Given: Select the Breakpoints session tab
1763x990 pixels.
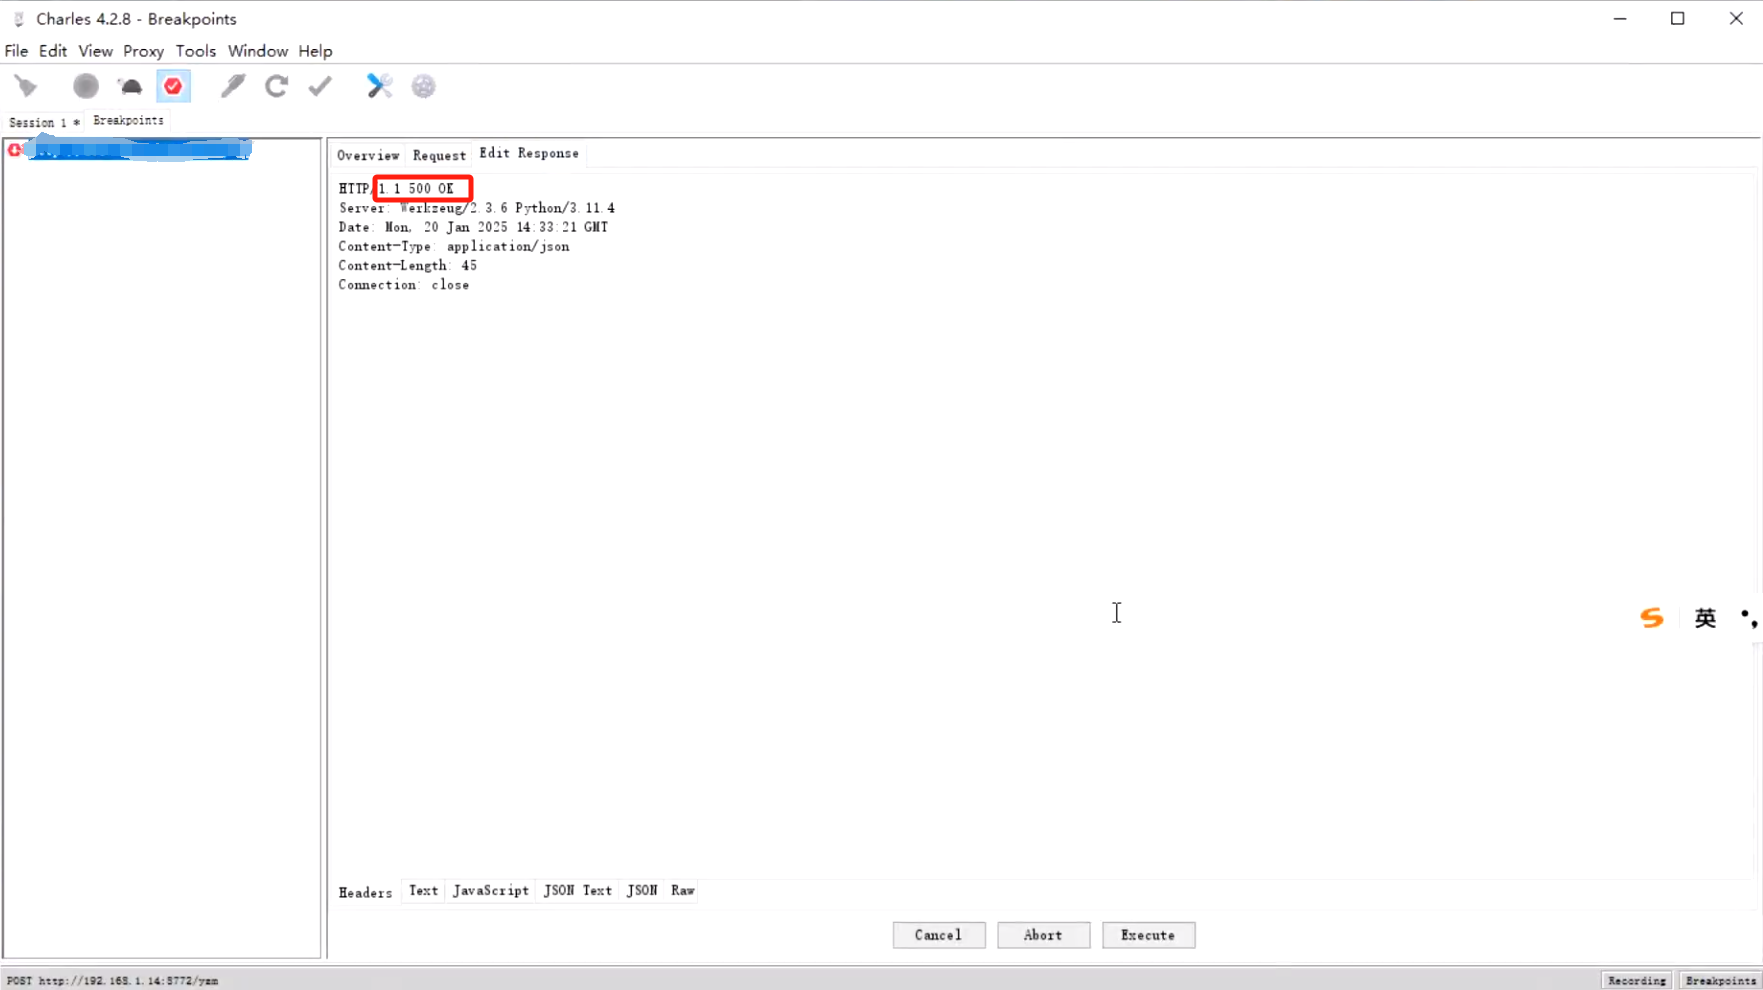Looking at the screenshot, I should (128, 120).
